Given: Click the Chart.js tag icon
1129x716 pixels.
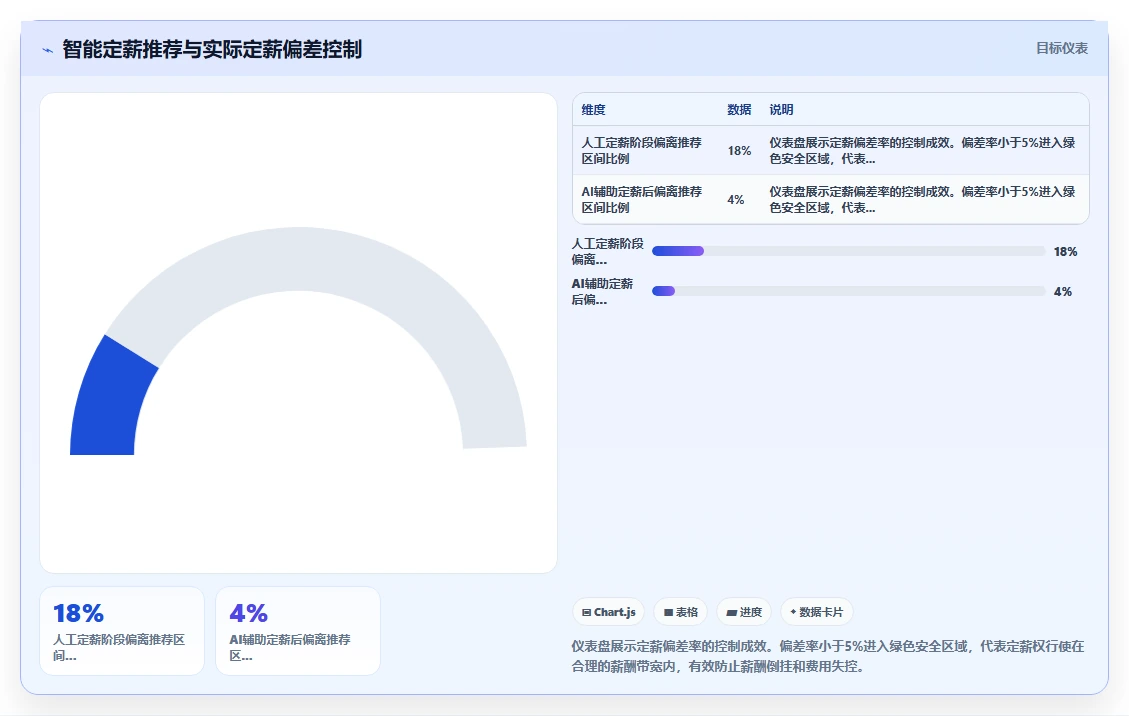Looking at the screenshot, I should click(586, 612).
